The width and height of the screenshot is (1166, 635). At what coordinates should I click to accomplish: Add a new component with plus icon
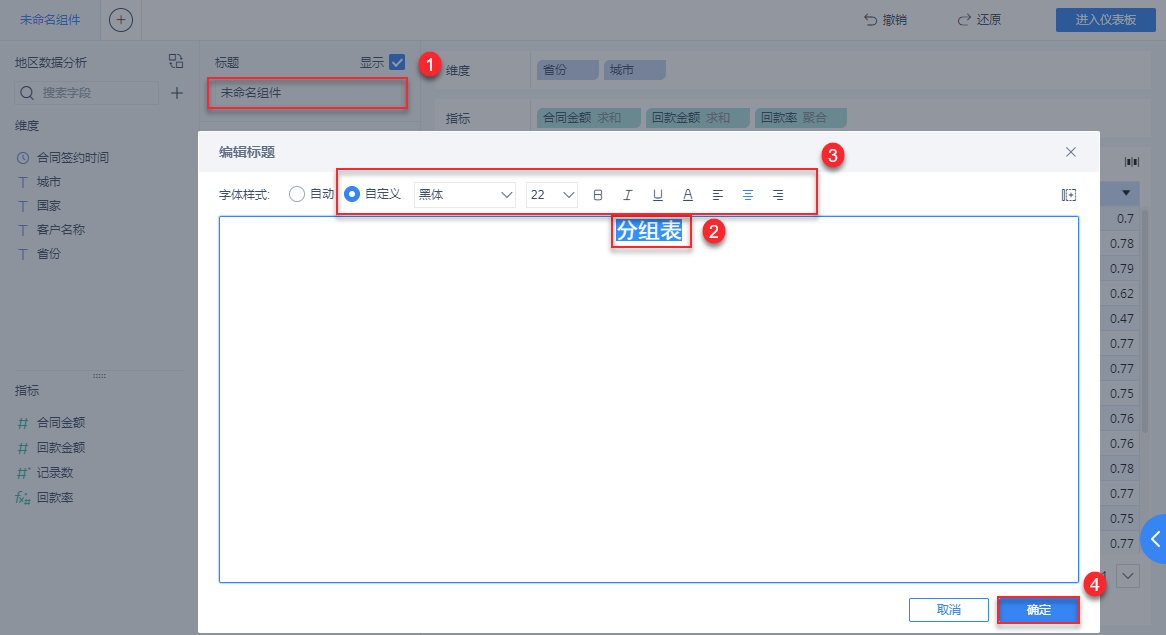(120, 20)
